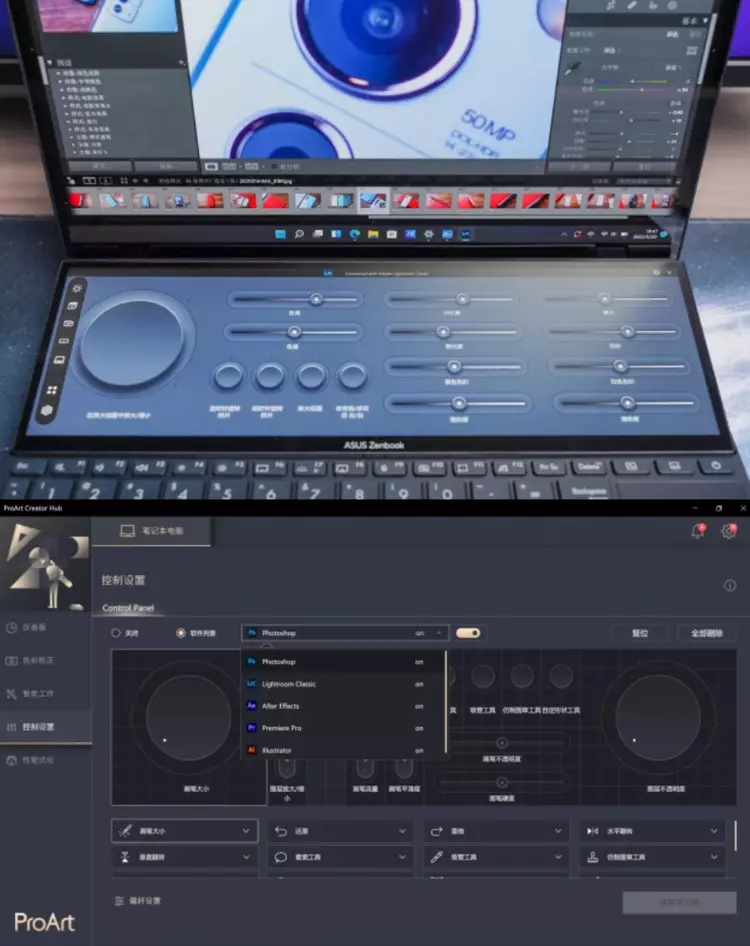The width and height of the screenshot is (750, 946).
Task: Go to 控制设置 in left sidebar
Action: click(x=46, y=727)
